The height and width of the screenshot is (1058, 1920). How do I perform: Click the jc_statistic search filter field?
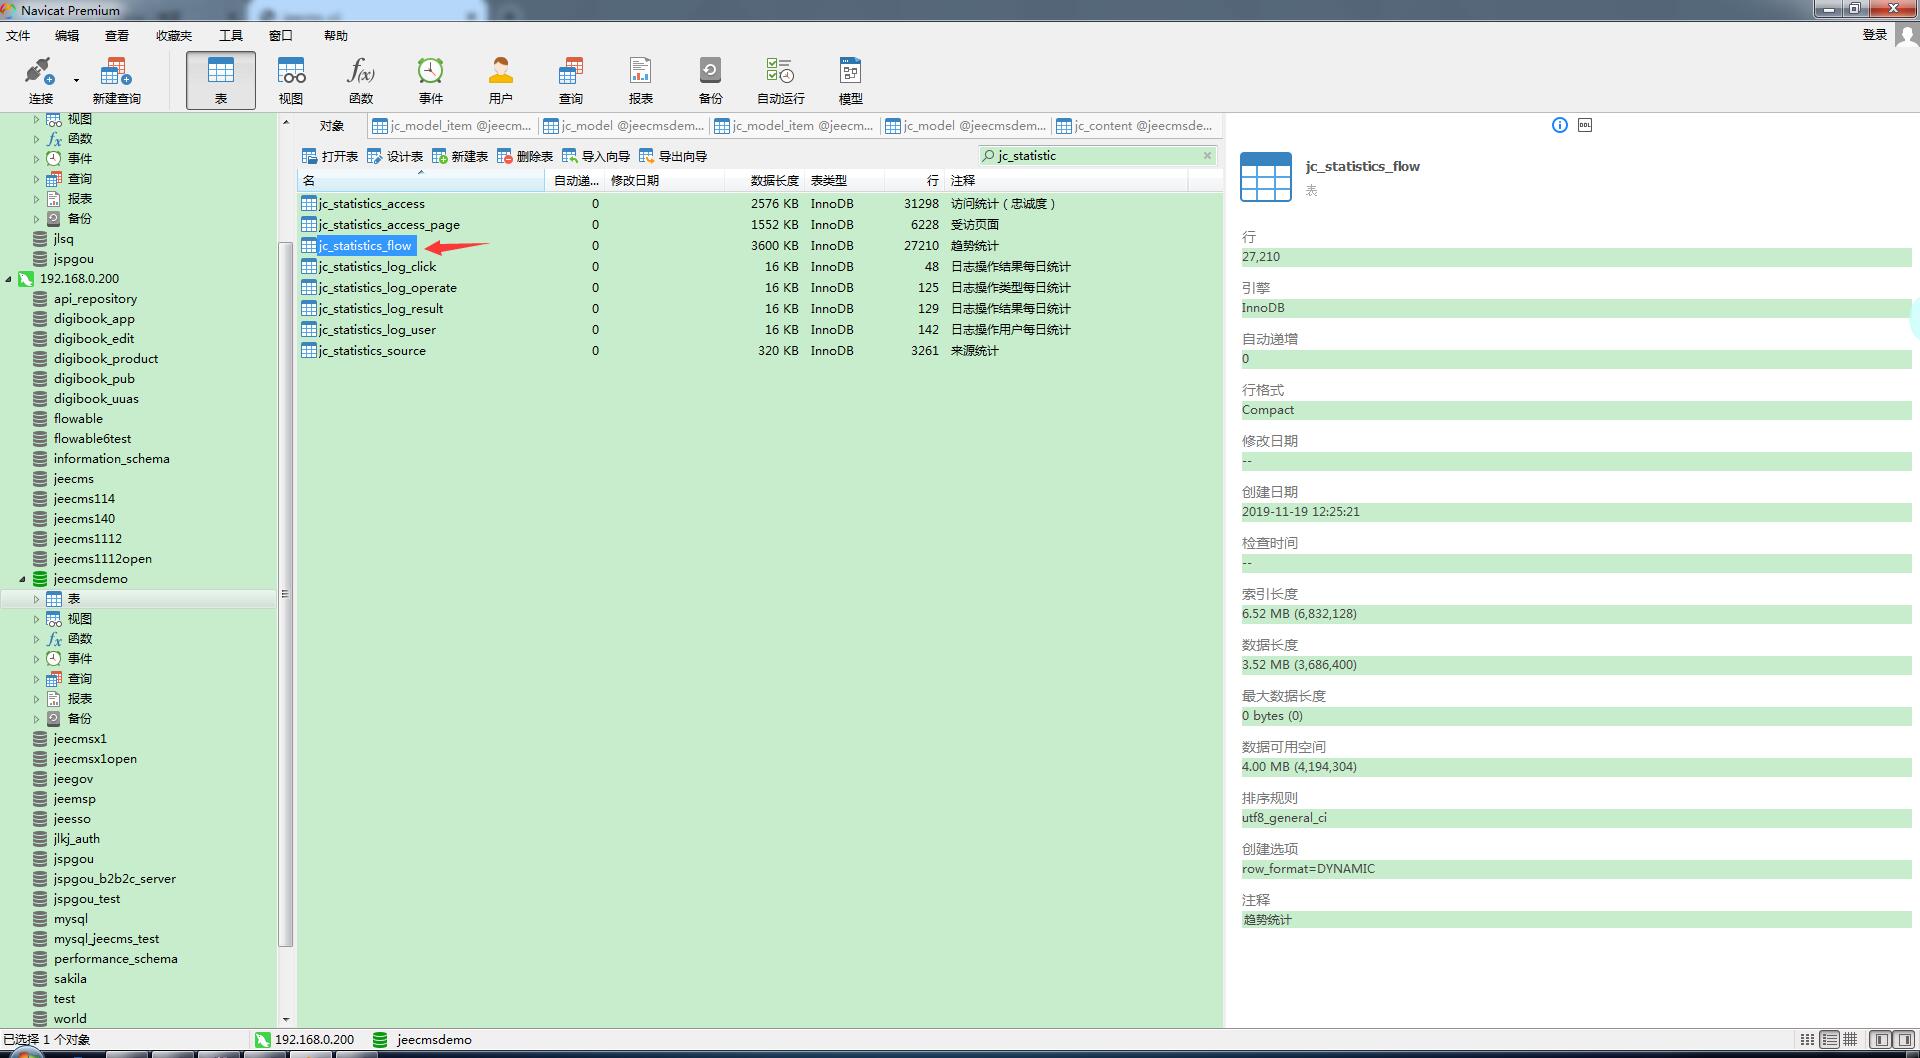pos(1095,156)
